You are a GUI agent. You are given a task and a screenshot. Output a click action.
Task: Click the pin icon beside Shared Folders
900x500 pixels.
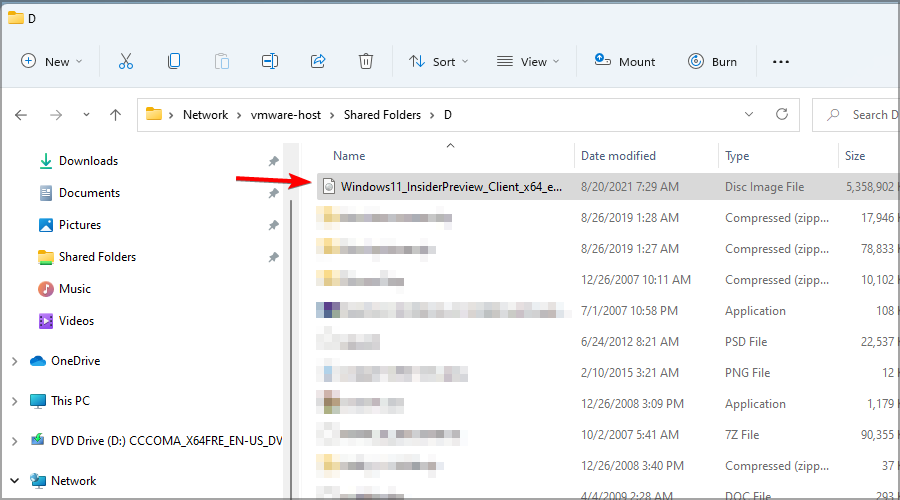[x=273, y=258]
